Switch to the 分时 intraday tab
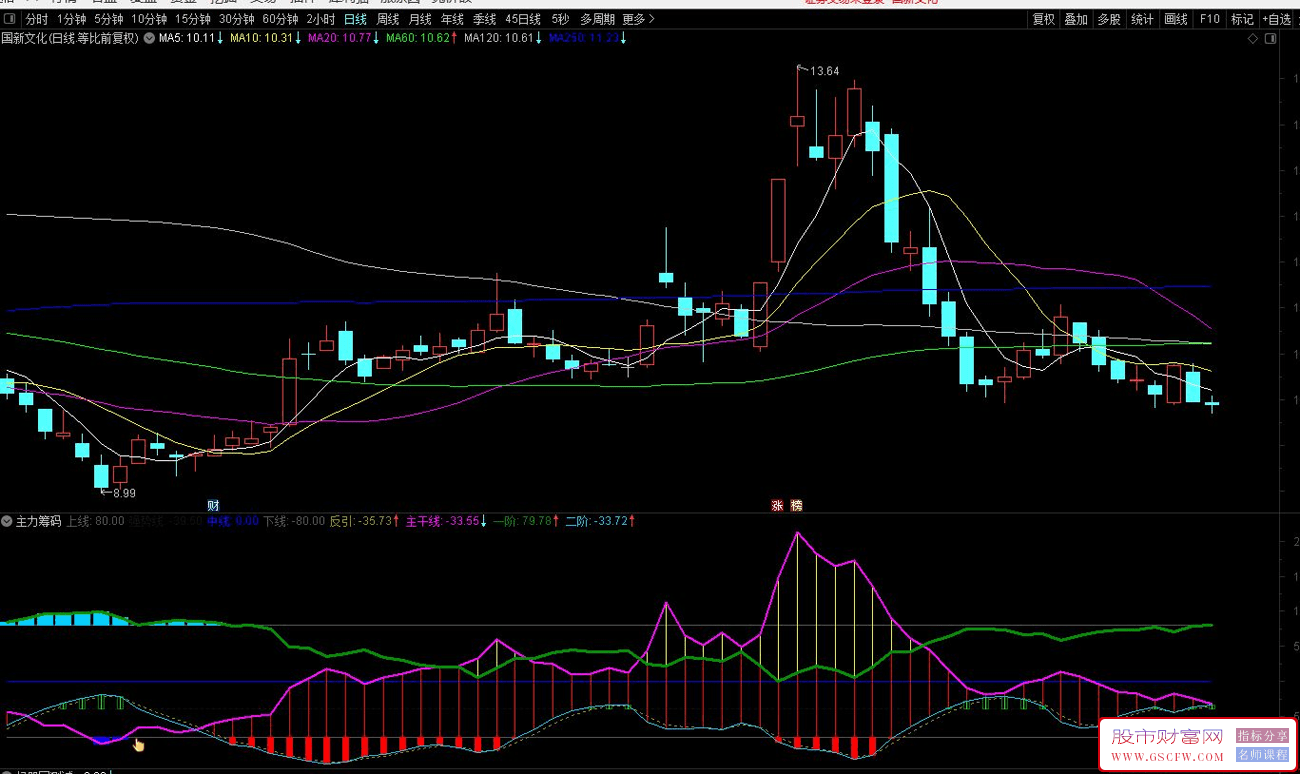This screenshot has width=1300, height=774. pyautogui.click(x=36, y=19)
